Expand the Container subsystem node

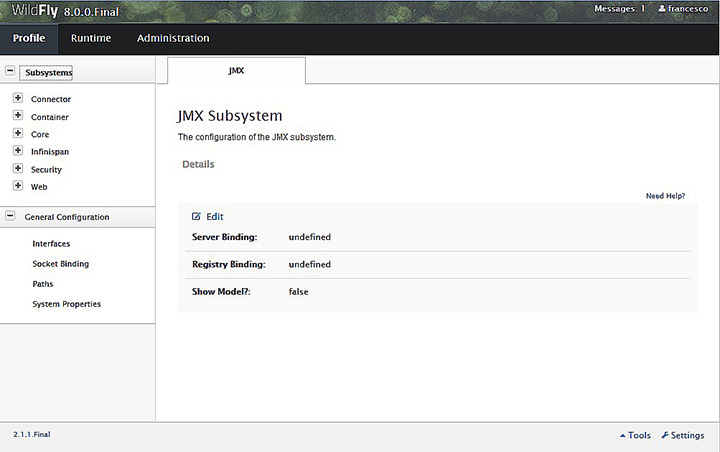click(18, 115)
